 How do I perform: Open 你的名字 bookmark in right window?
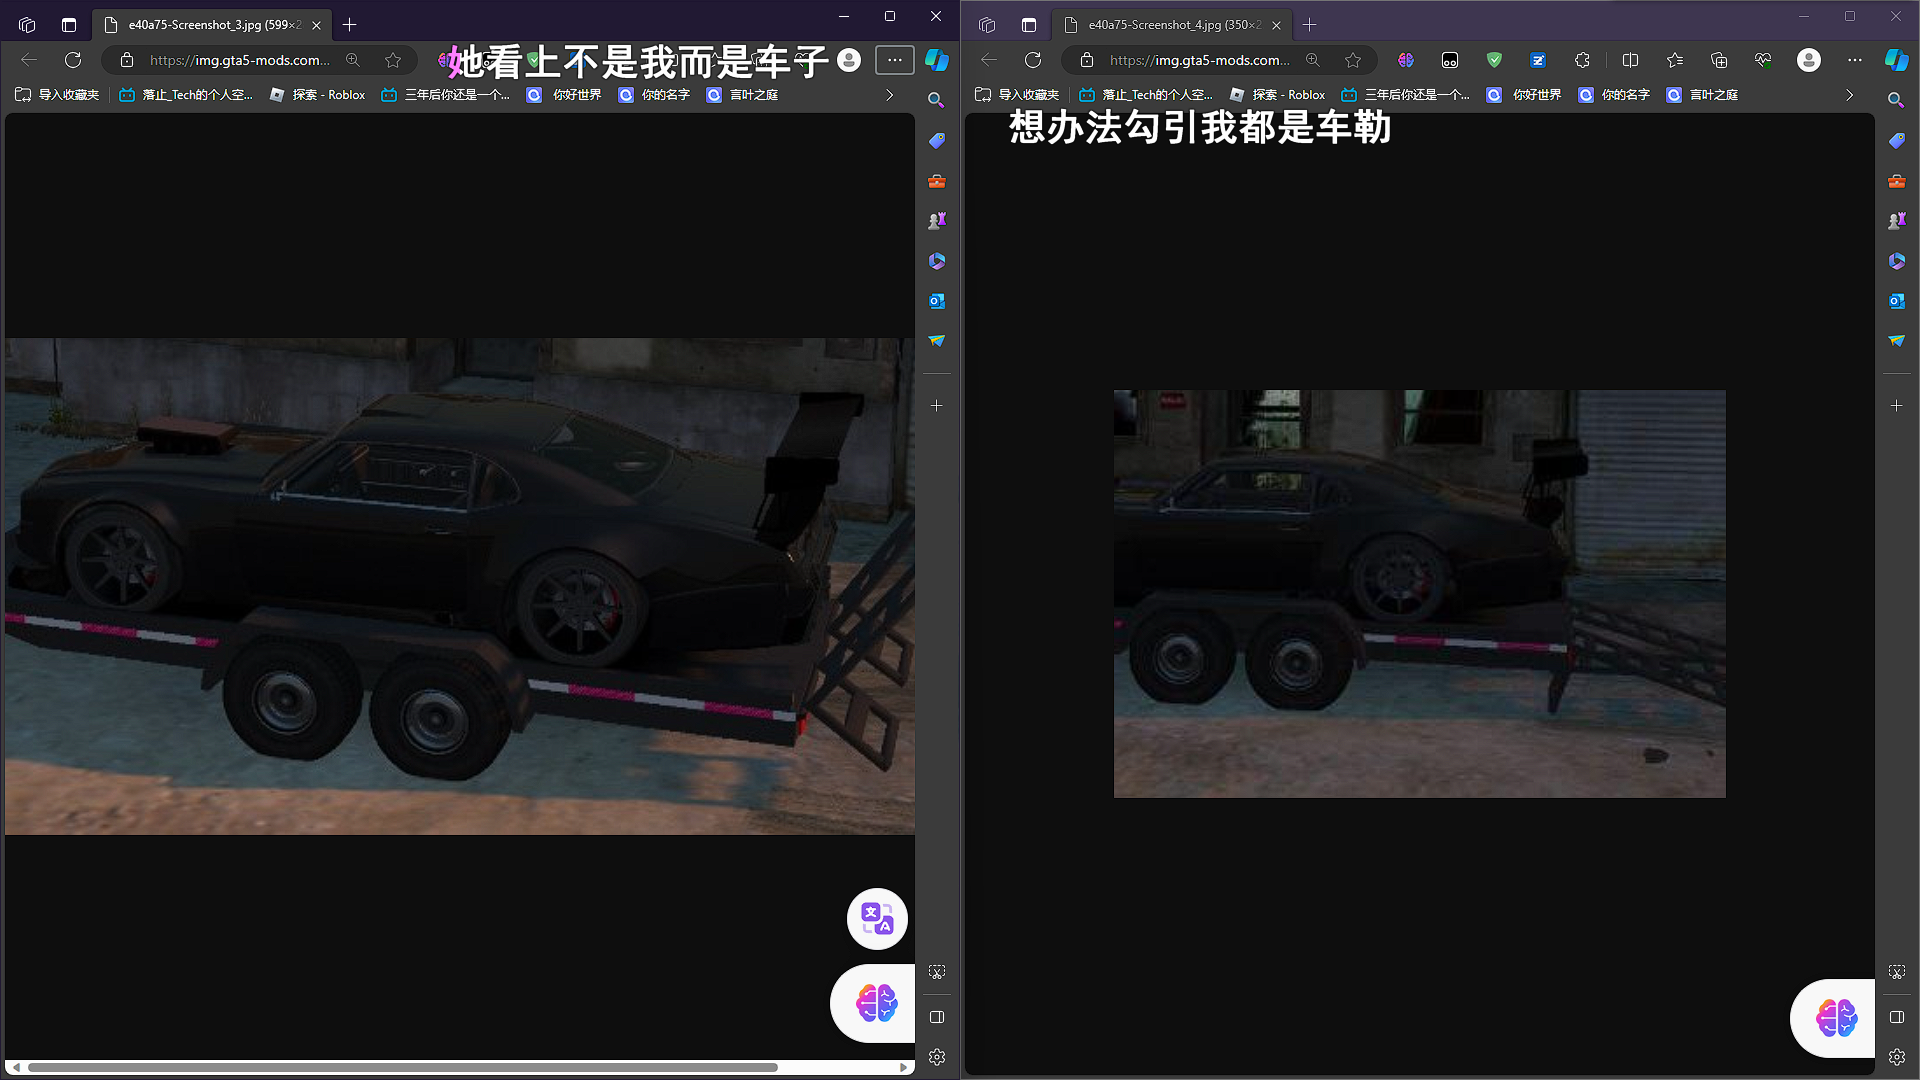(x=1614, y=95)
